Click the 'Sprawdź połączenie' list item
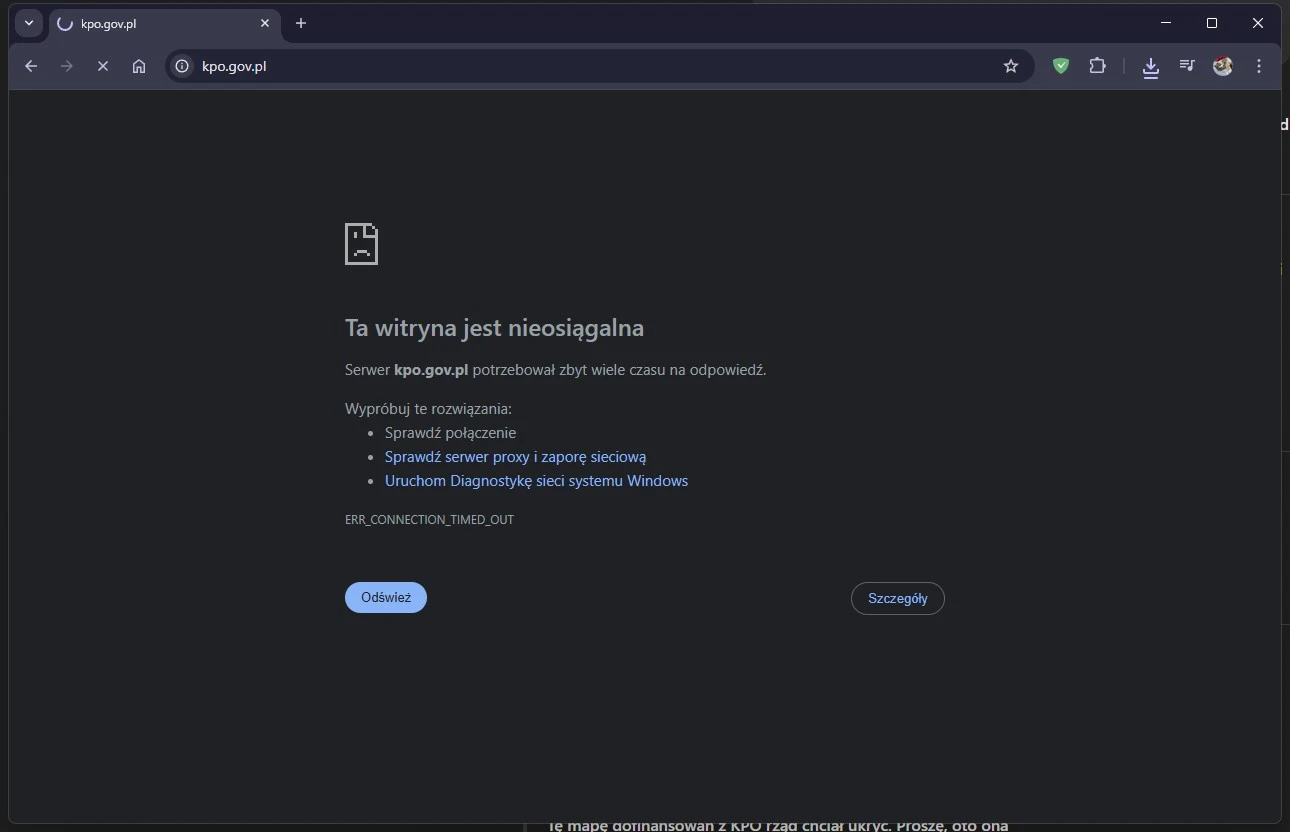The height and width of the screenshot is (832, 1290). [450, 433]
